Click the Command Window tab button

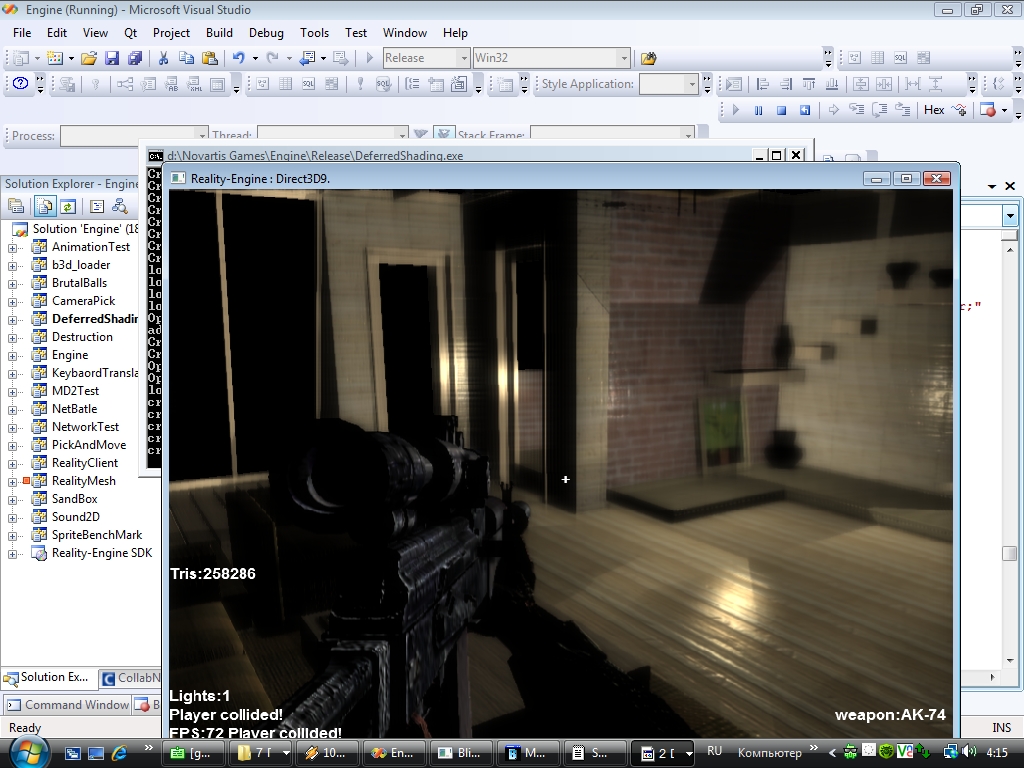point(68,705)
